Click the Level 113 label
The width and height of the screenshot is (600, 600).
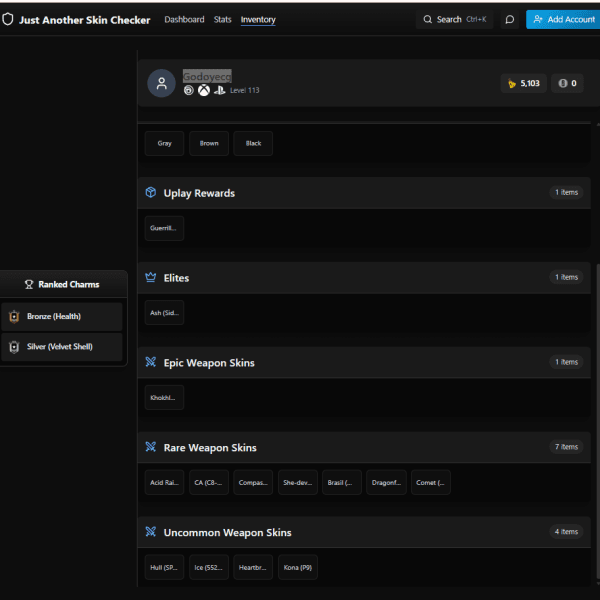click(x=245, y=91)
